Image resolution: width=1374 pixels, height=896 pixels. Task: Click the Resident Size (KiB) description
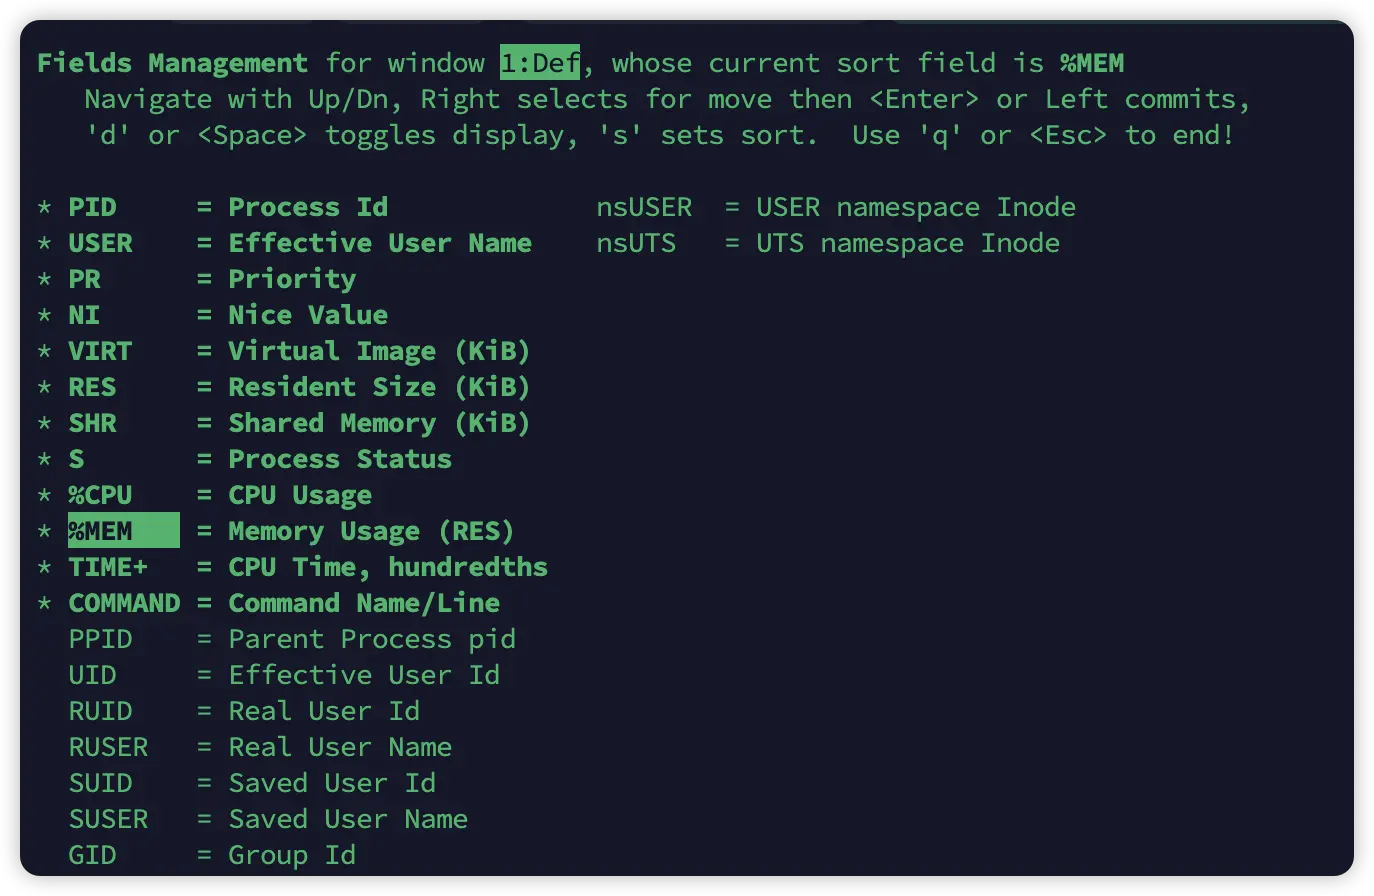(379, 387)
